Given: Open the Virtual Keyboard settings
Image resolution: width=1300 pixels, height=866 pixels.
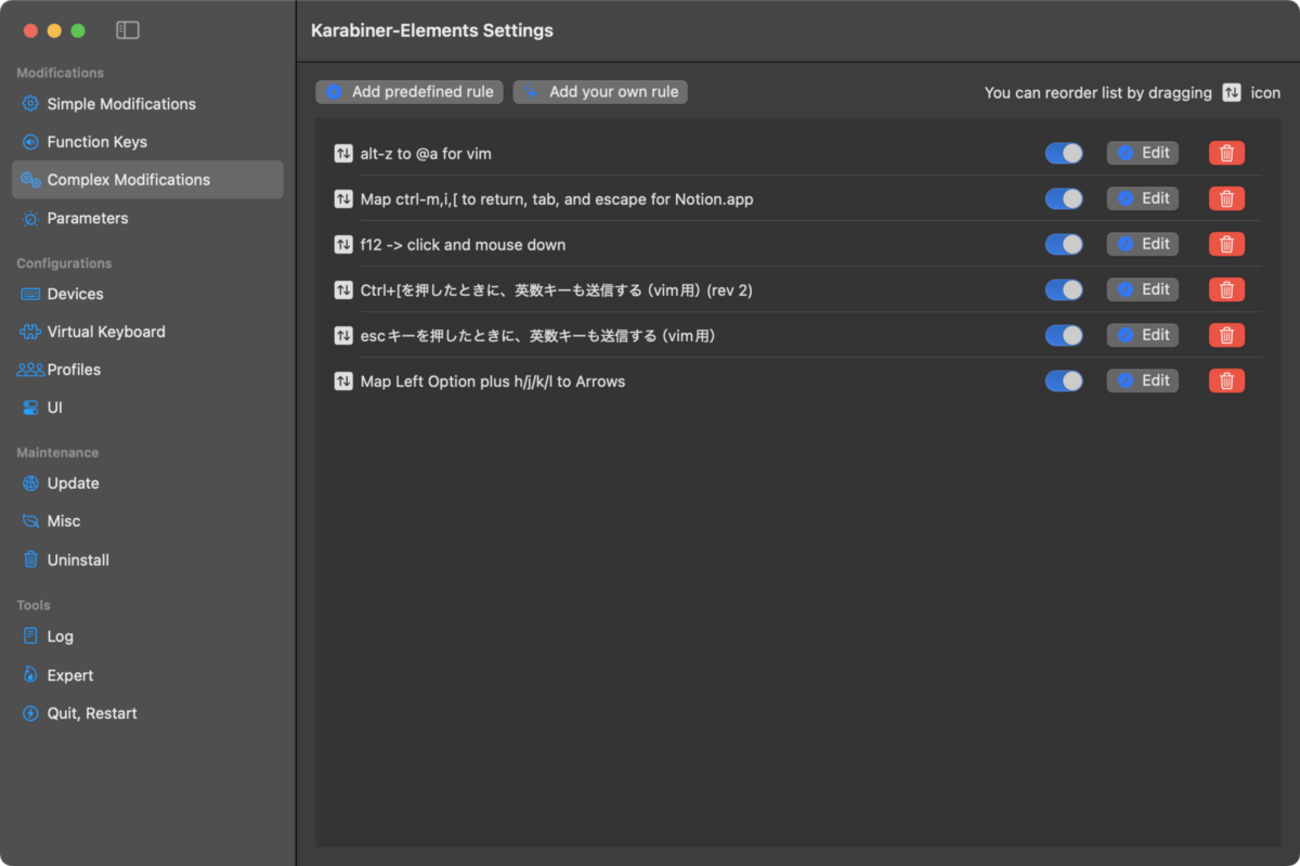Looking at the screenshot, I should [x=148, y=332].
